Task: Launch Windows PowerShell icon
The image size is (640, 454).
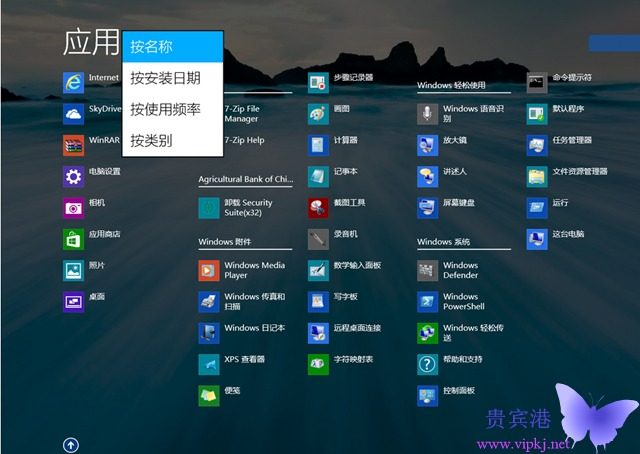Action: pyautogui.click(x=428, y=302)
